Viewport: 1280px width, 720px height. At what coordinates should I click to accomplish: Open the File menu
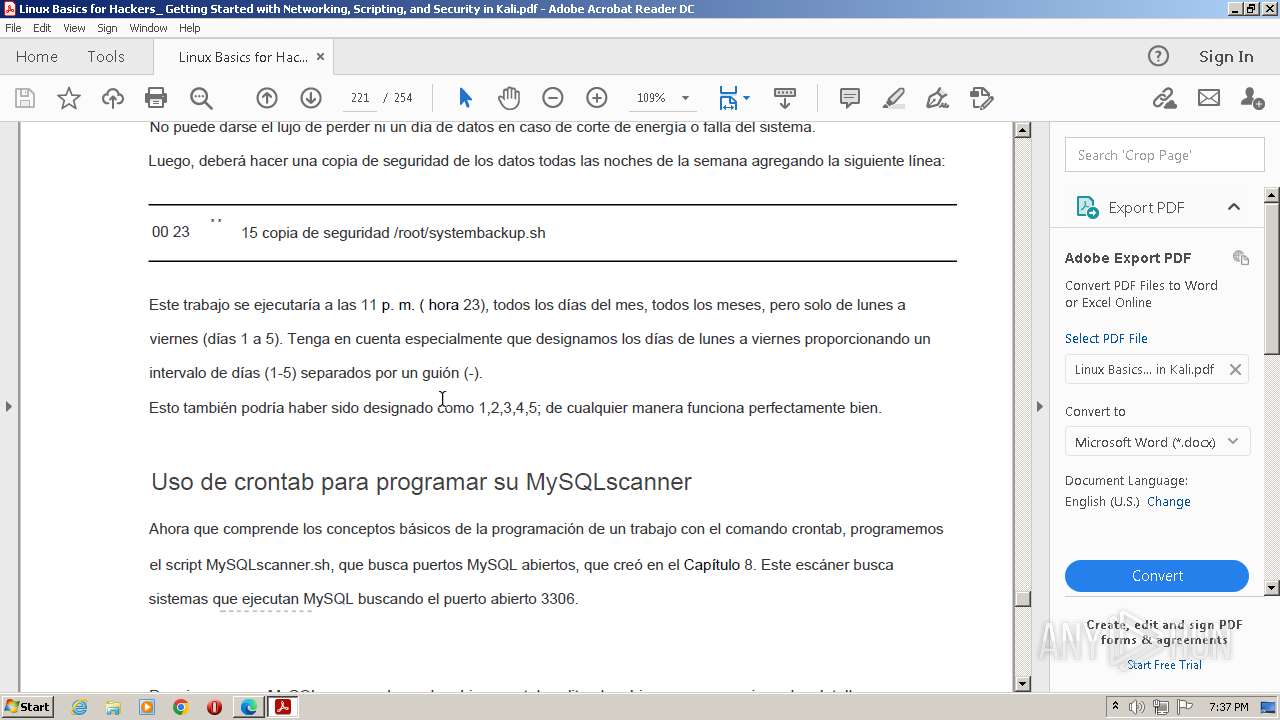pyautogui.click(x=13, y=28)
